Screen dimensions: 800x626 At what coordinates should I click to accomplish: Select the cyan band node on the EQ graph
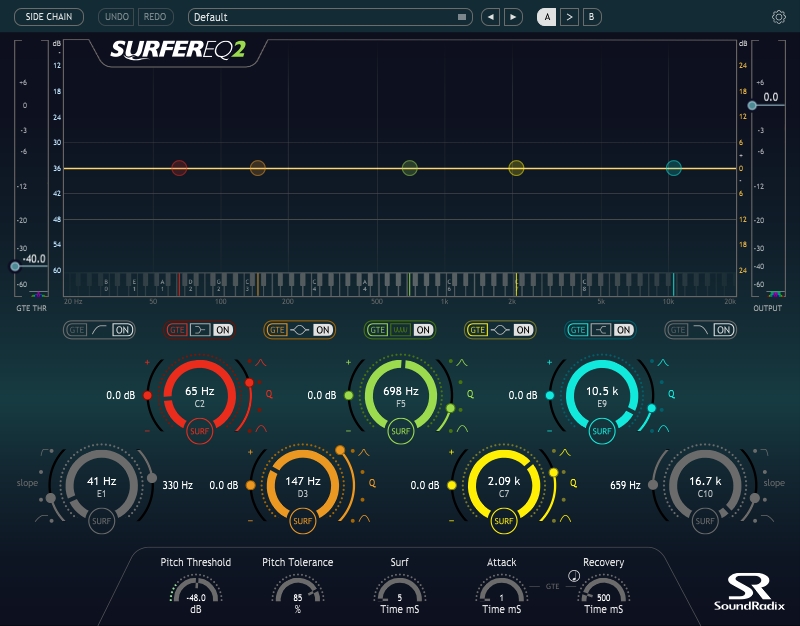tap(674, 168)
